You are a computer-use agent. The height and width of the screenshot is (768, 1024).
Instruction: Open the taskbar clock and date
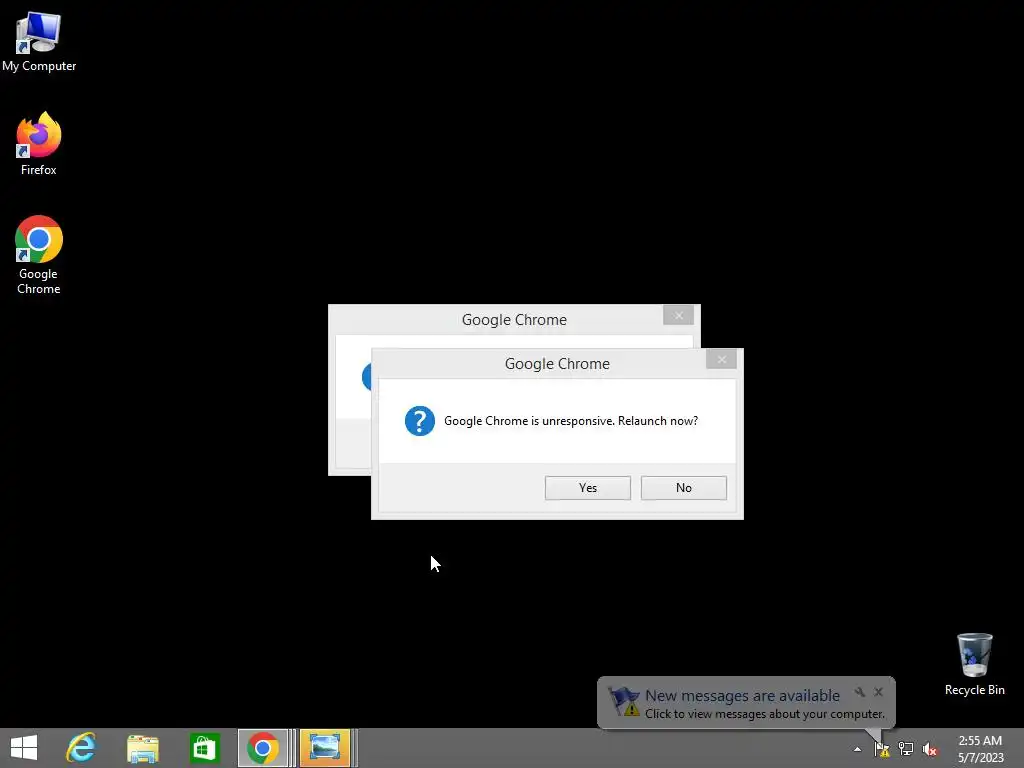(980, 749)
